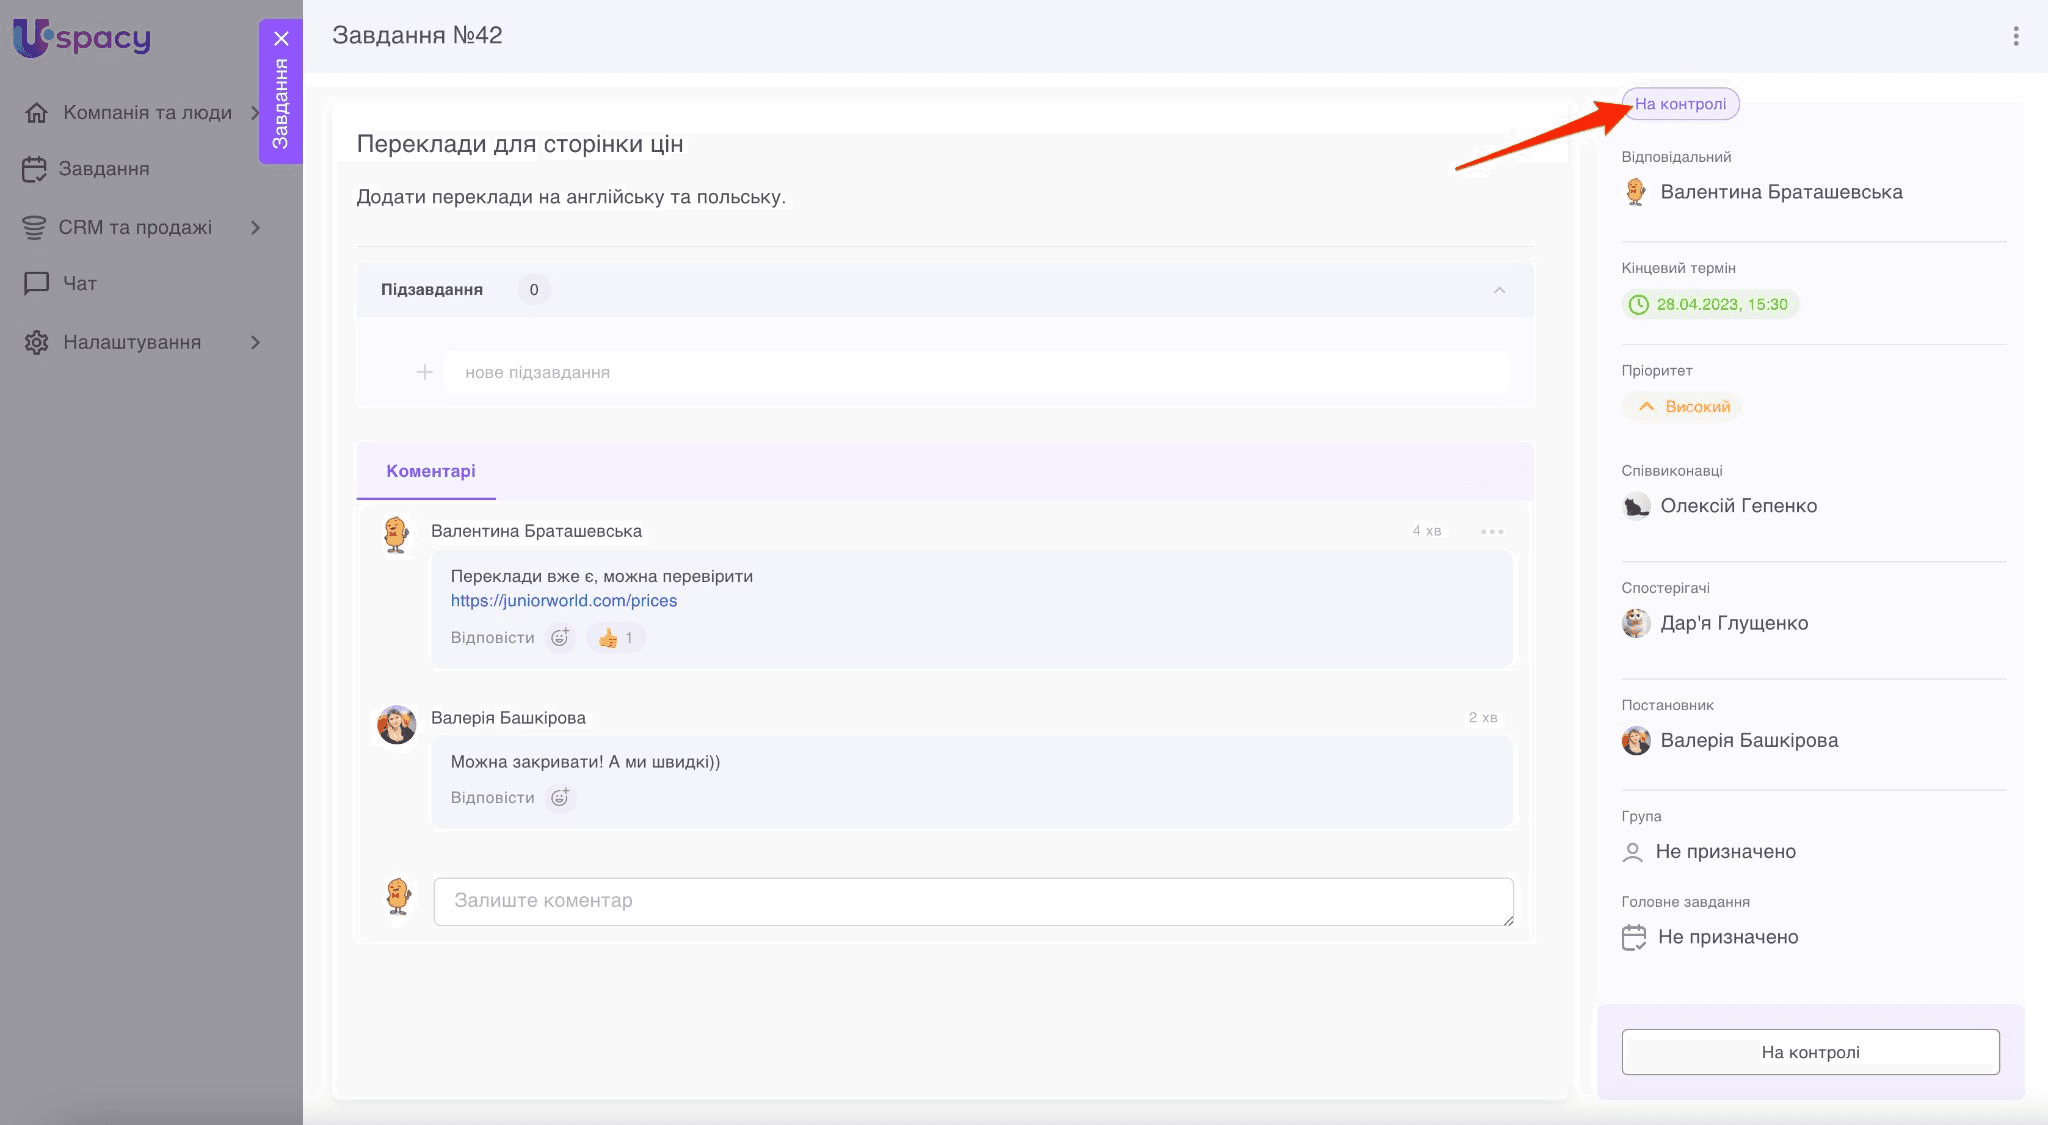The image size is (2048, 1125).
Task: Close the Завдання side panel
Action: 281,39
